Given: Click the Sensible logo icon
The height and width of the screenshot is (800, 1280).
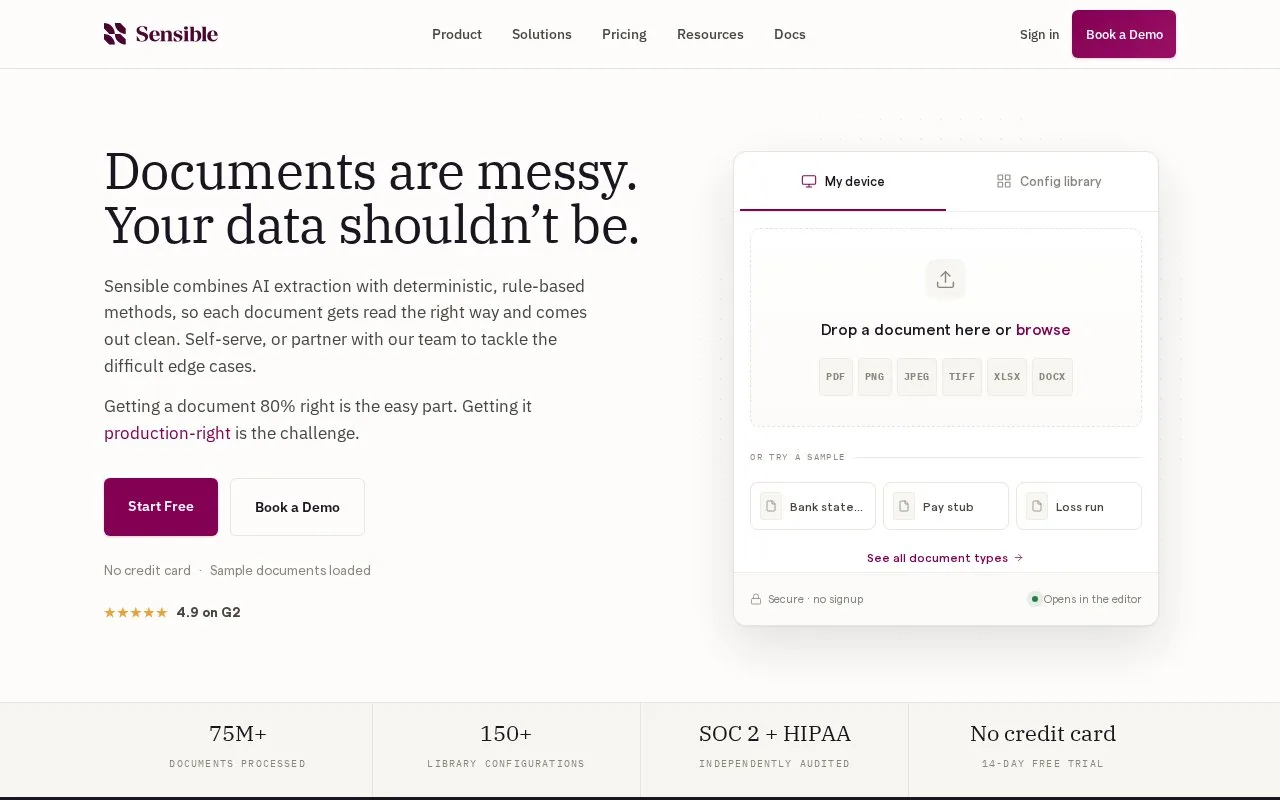Looking at the screenshot, I should 115,34.
